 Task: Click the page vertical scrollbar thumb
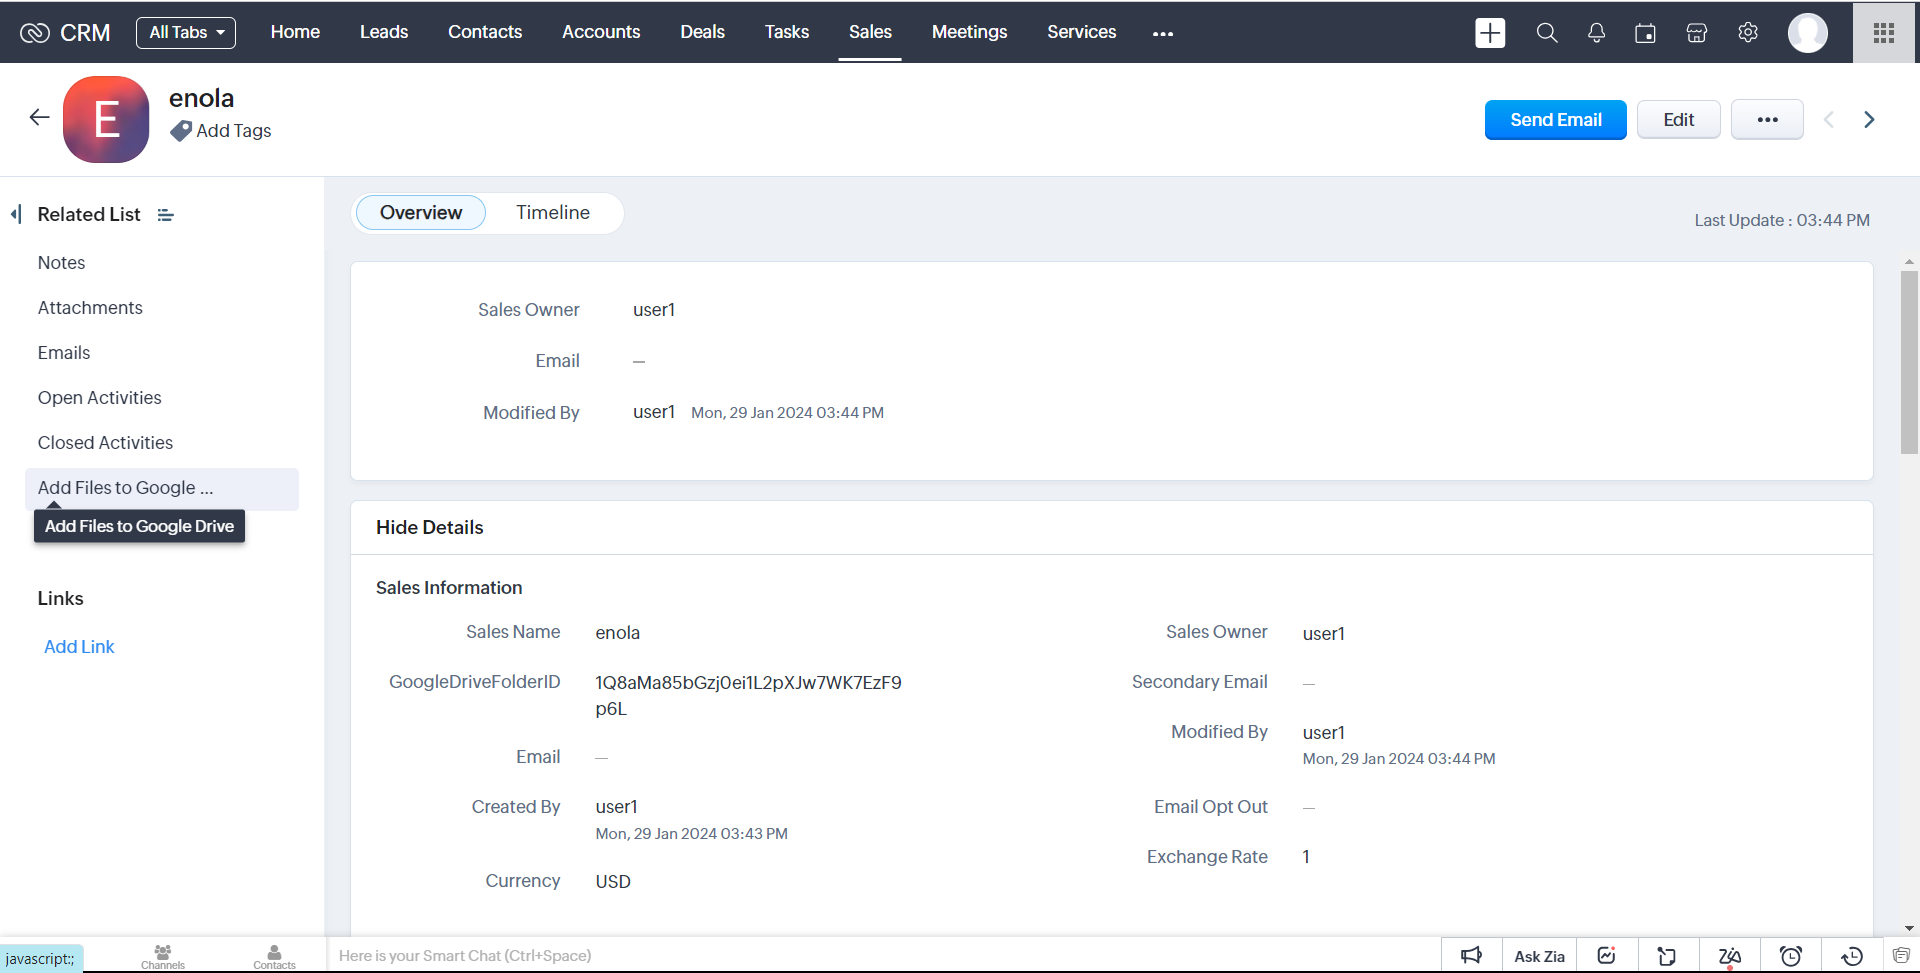[x=1909, y=360]
